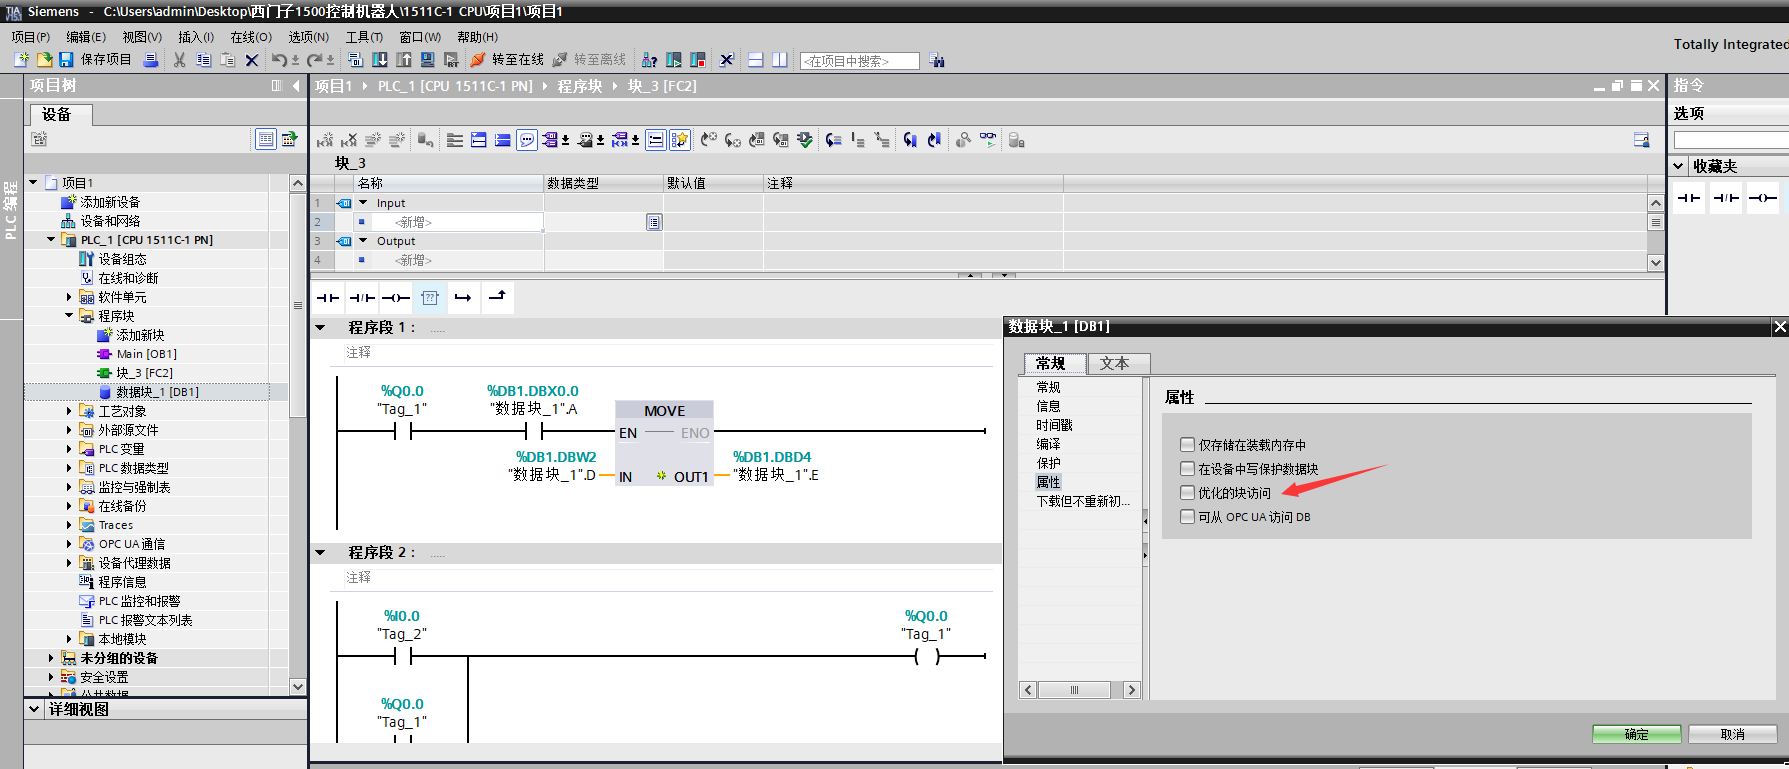The image size is (1789, 769).
Task: Select 时间戳 in DB1 properties navigation
Action: tap(1054, 425)
